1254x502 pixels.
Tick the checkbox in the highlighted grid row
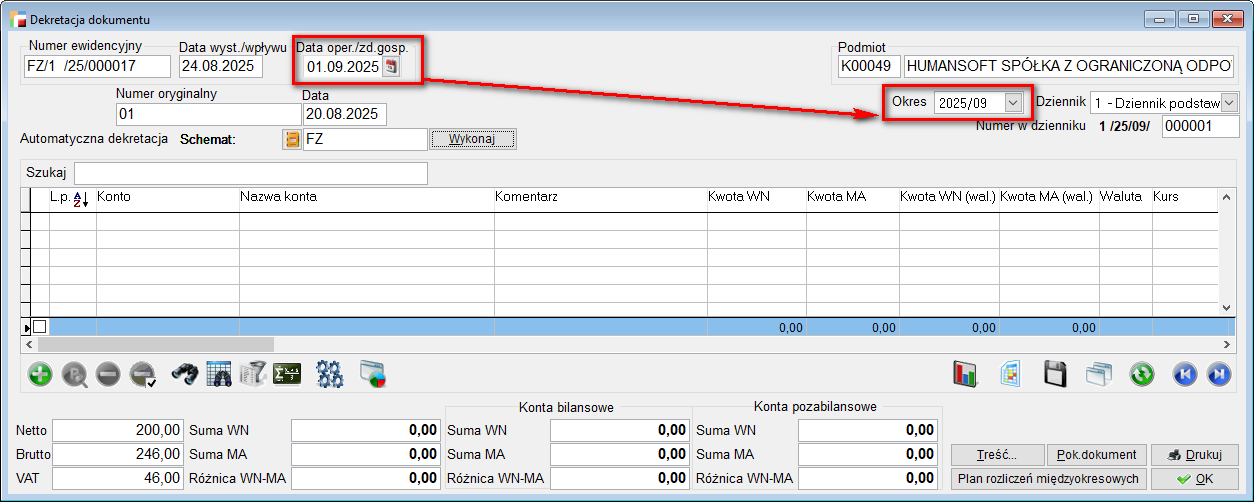[x=40, y=327]
